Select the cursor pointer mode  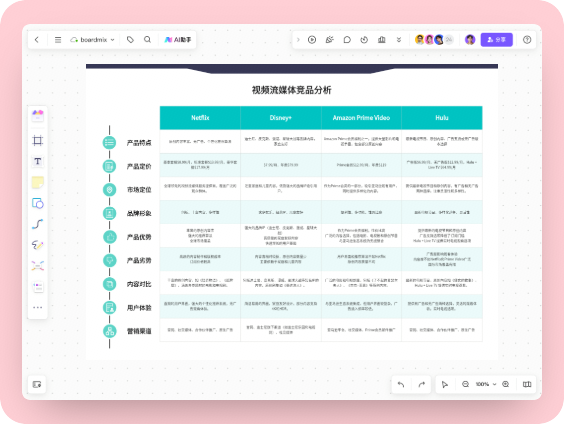click(445, 384)
